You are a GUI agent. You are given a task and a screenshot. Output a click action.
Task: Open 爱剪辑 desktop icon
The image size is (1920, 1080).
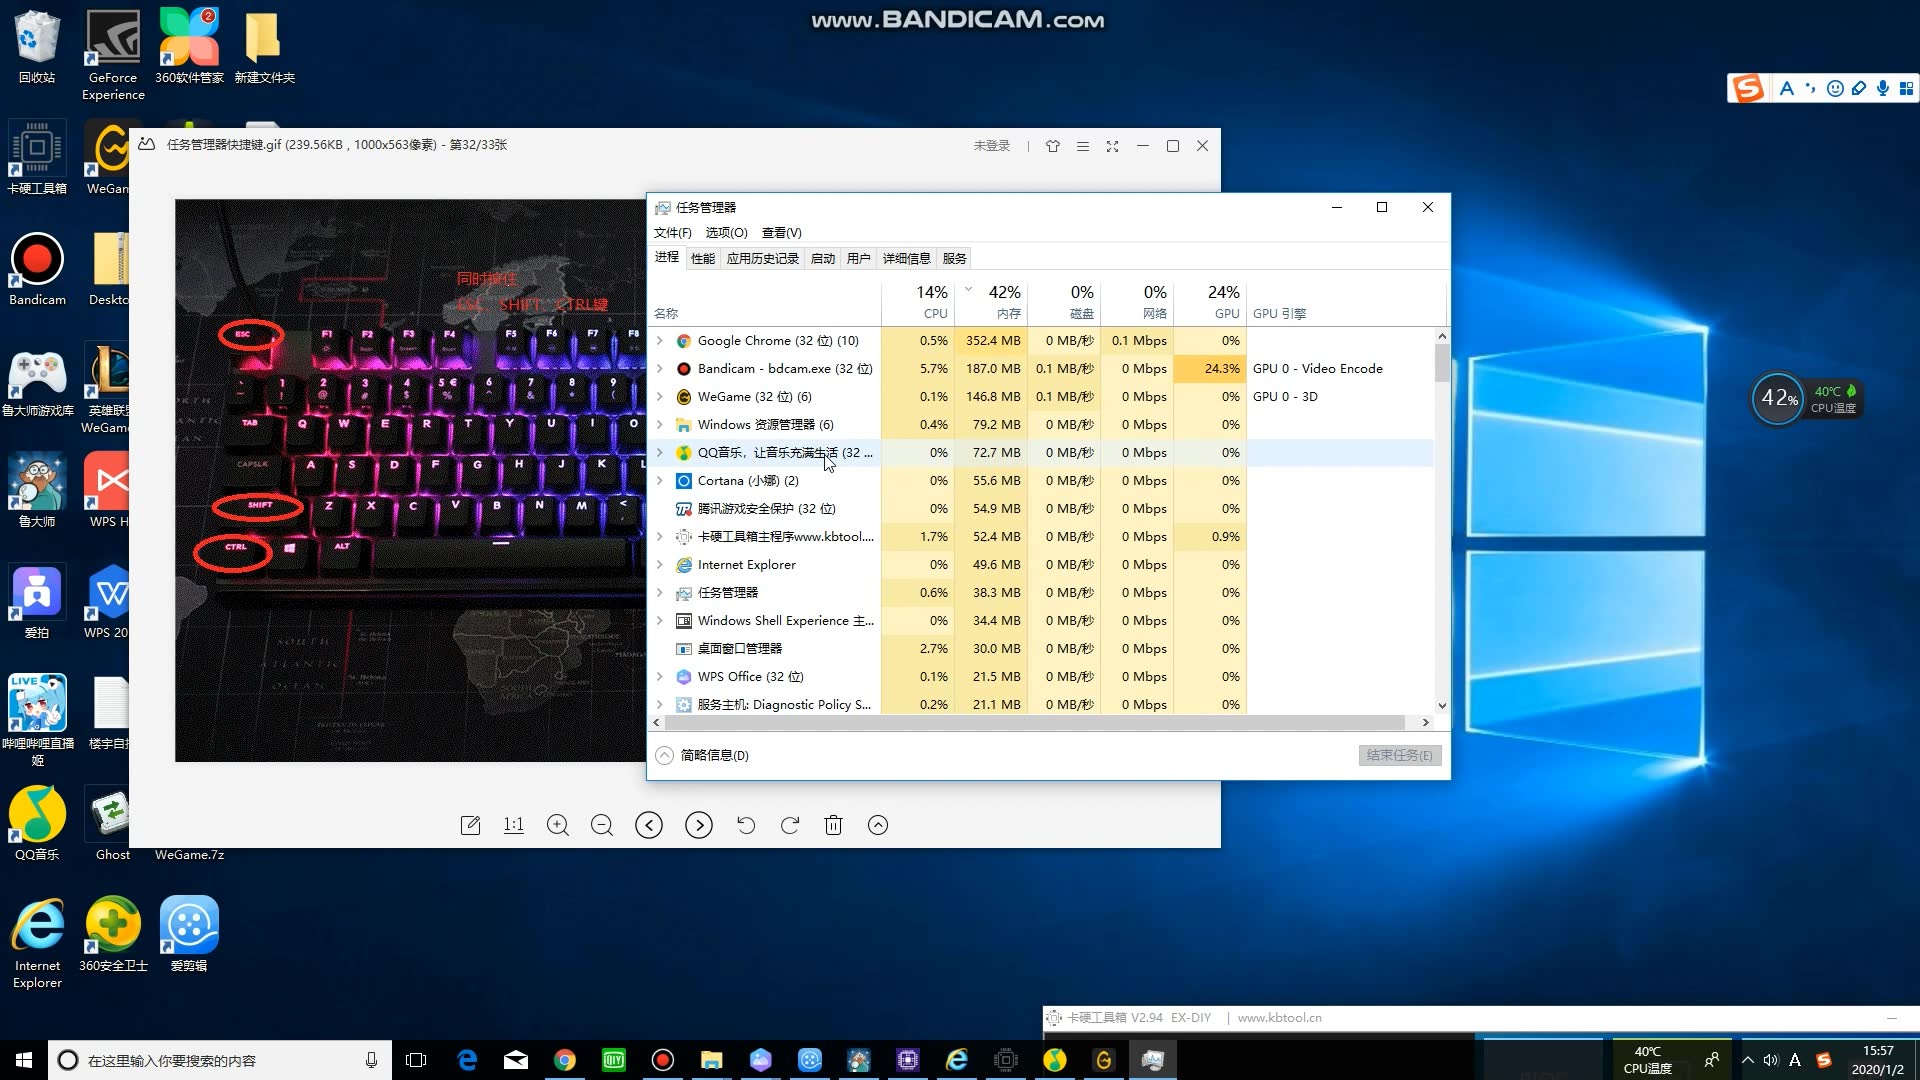tap(189, 935)
